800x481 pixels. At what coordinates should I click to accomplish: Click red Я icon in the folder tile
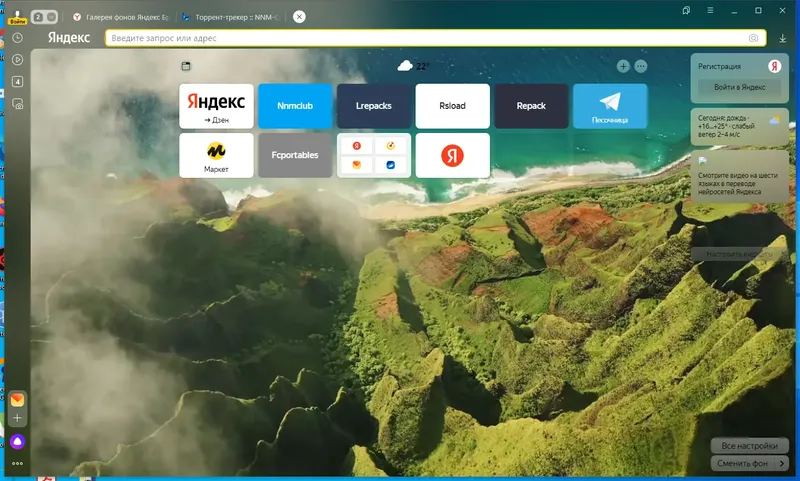click(357, 146)
